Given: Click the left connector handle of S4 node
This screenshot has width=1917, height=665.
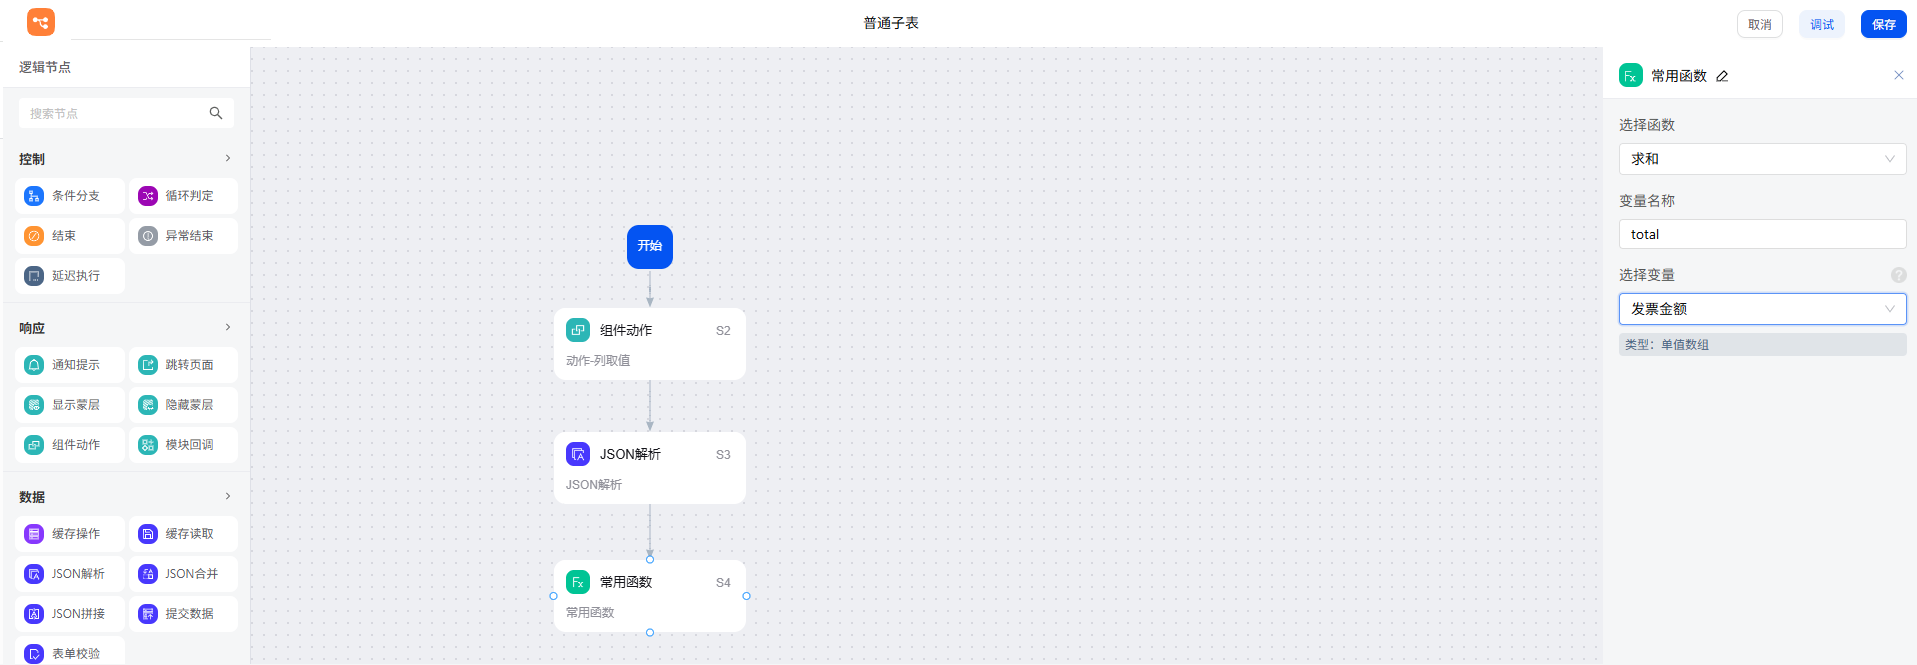Looking at the screenshot, I should click(x=553, y=596).
